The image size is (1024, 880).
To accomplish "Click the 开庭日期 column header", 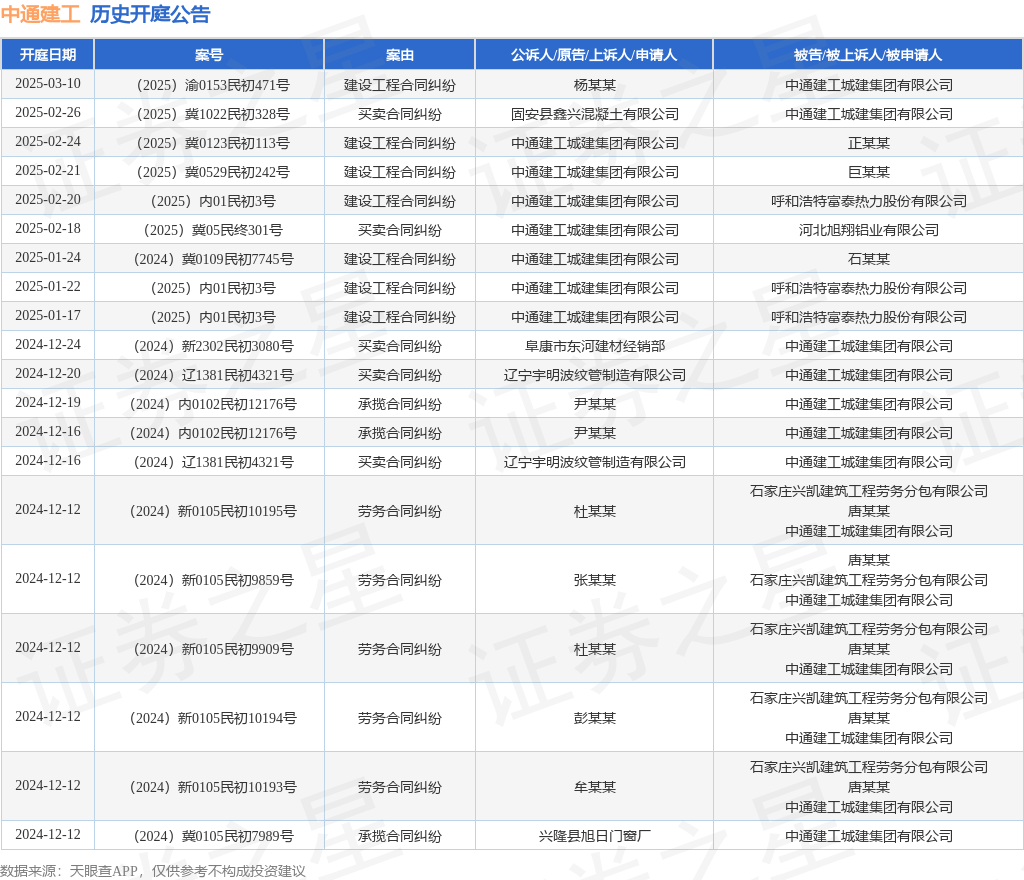I will [x=48, y=55].
